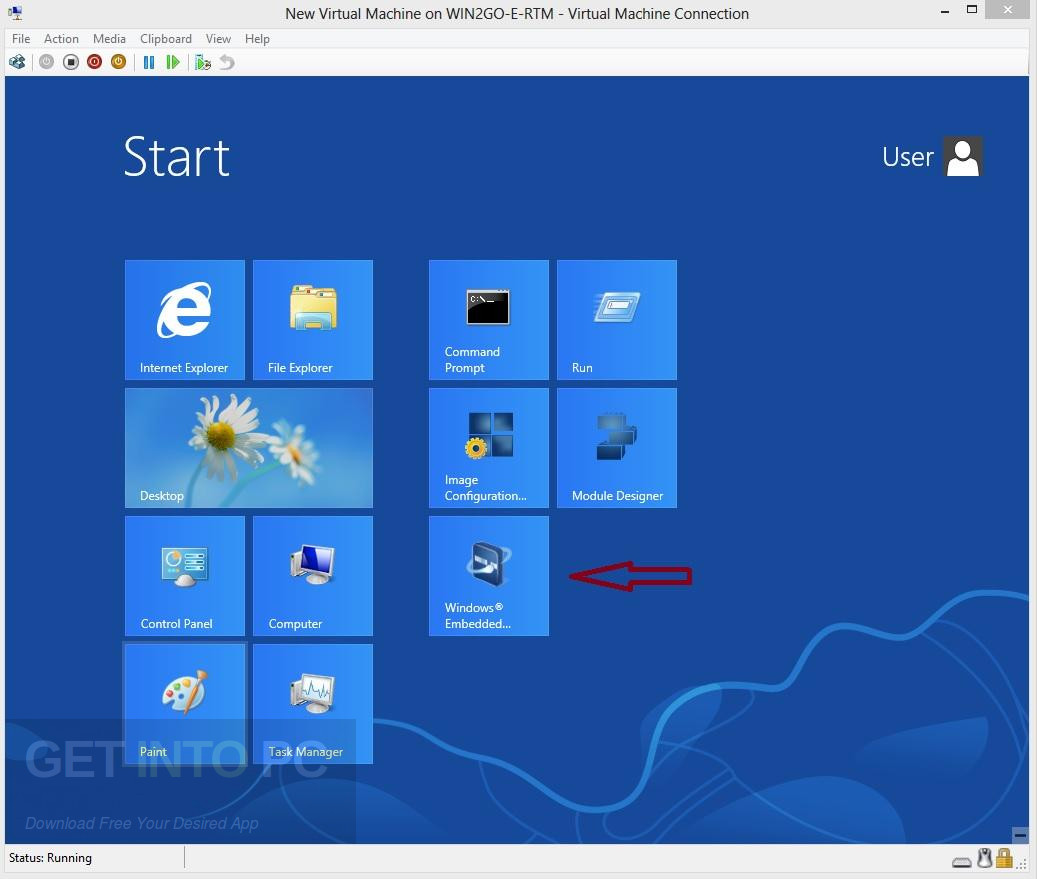Click the keyboard icon in the status bar
Viewport: 1037px width, 879px height.
tap(962, 861)
